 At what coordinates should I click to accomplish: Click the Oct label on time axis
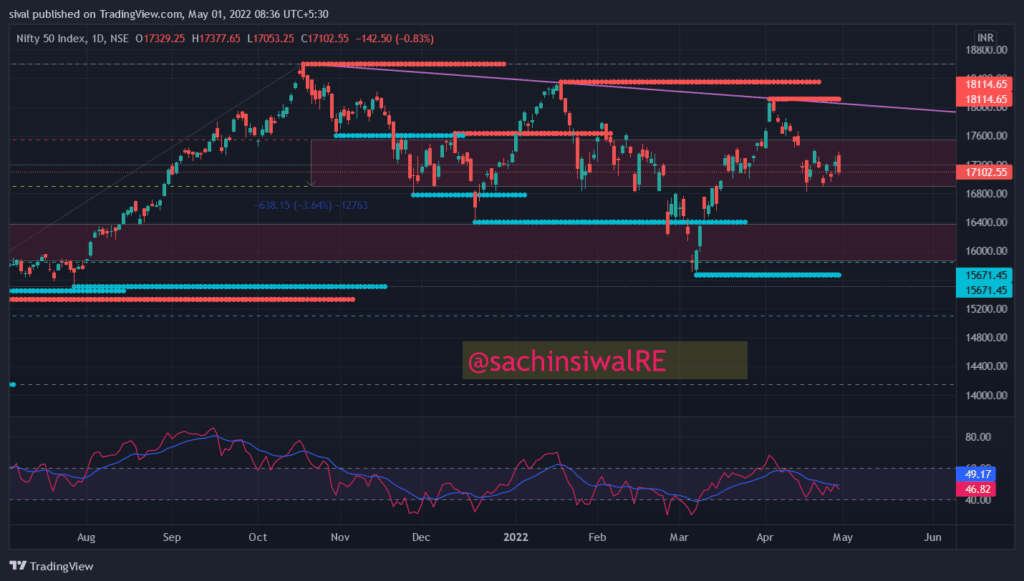(x=258, y=537)
